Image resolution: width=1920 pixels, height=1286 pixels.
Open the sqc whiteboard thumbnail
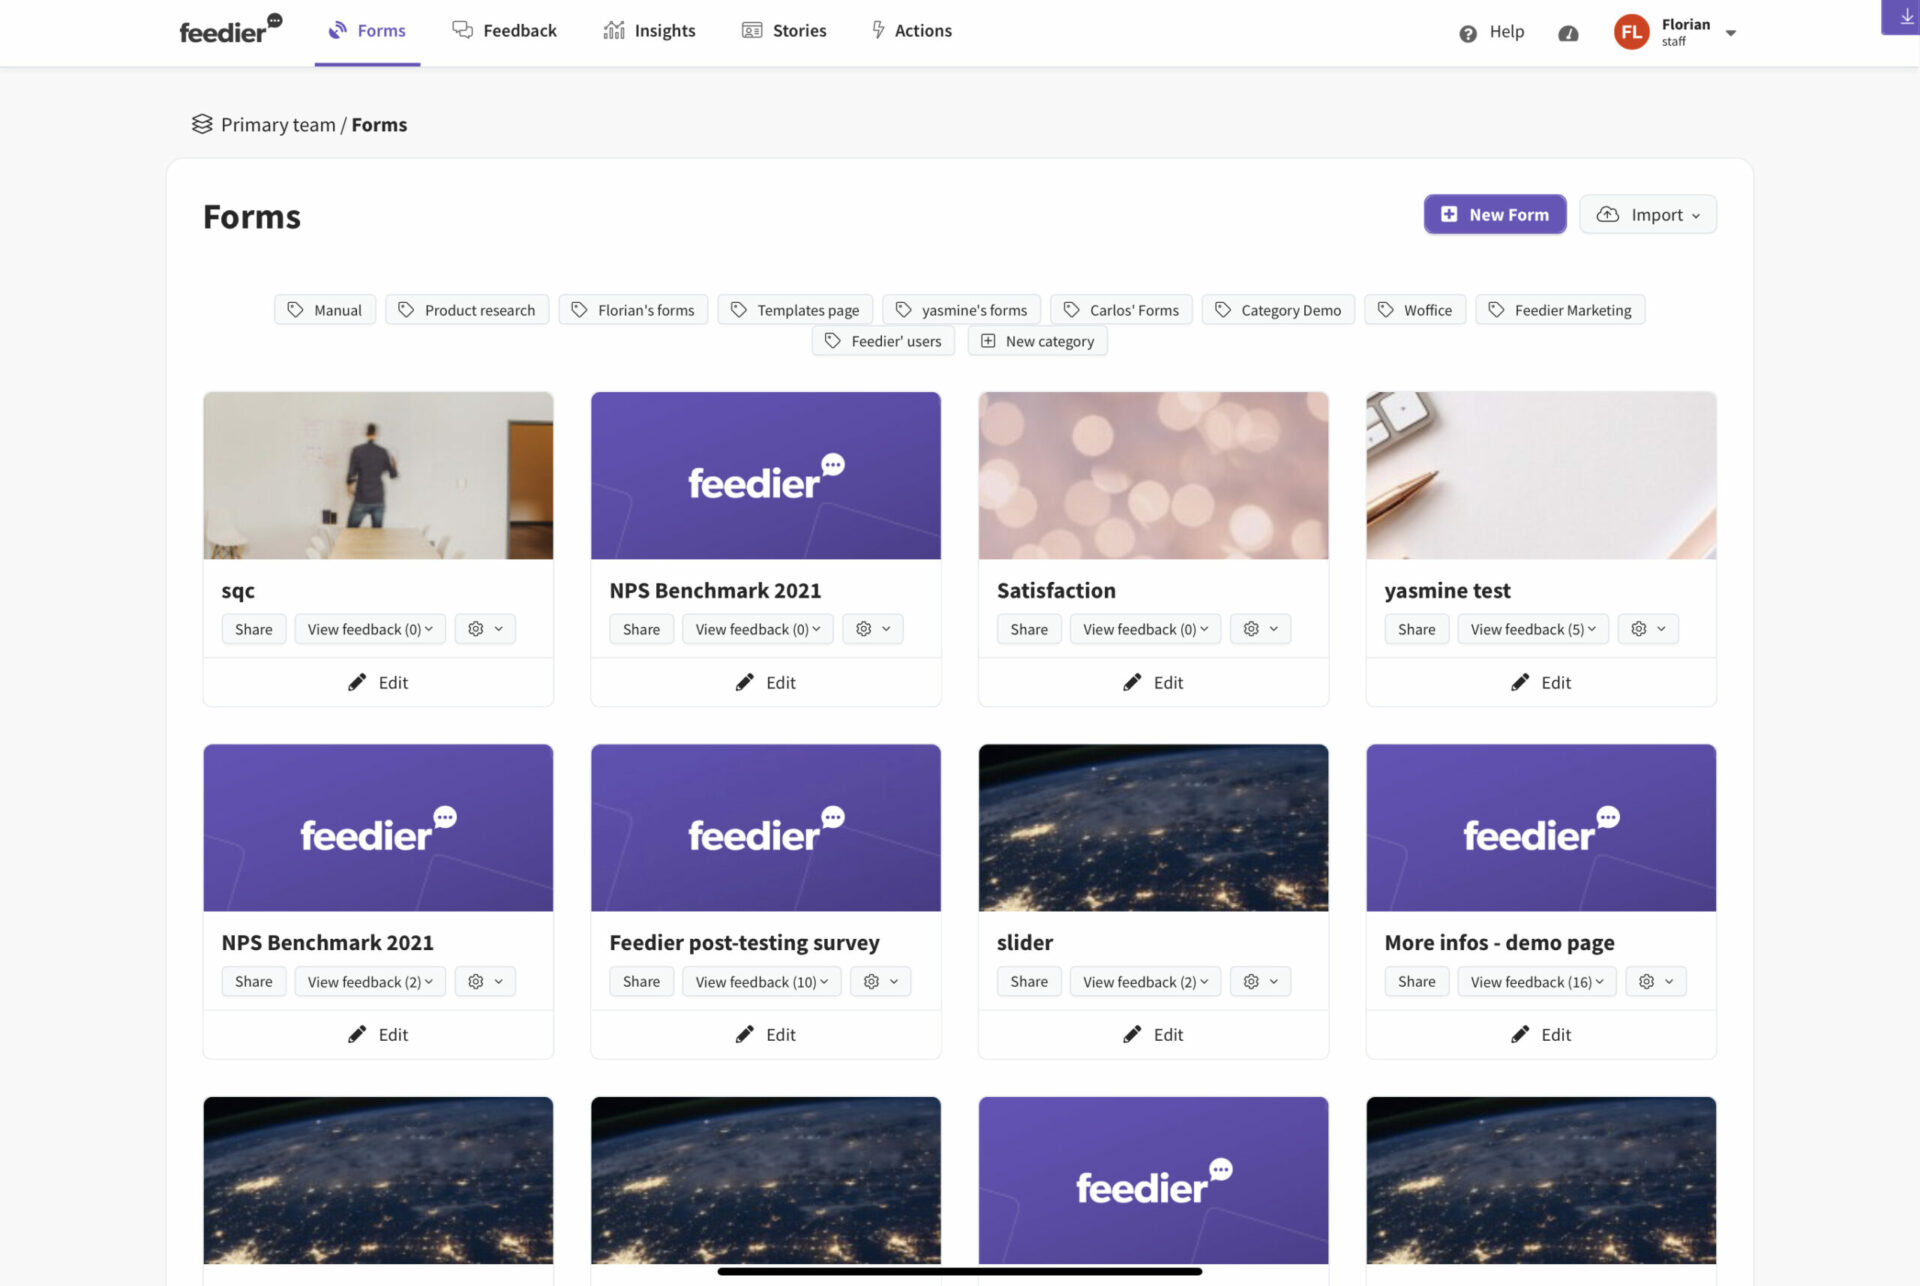[x=378, y=475]
